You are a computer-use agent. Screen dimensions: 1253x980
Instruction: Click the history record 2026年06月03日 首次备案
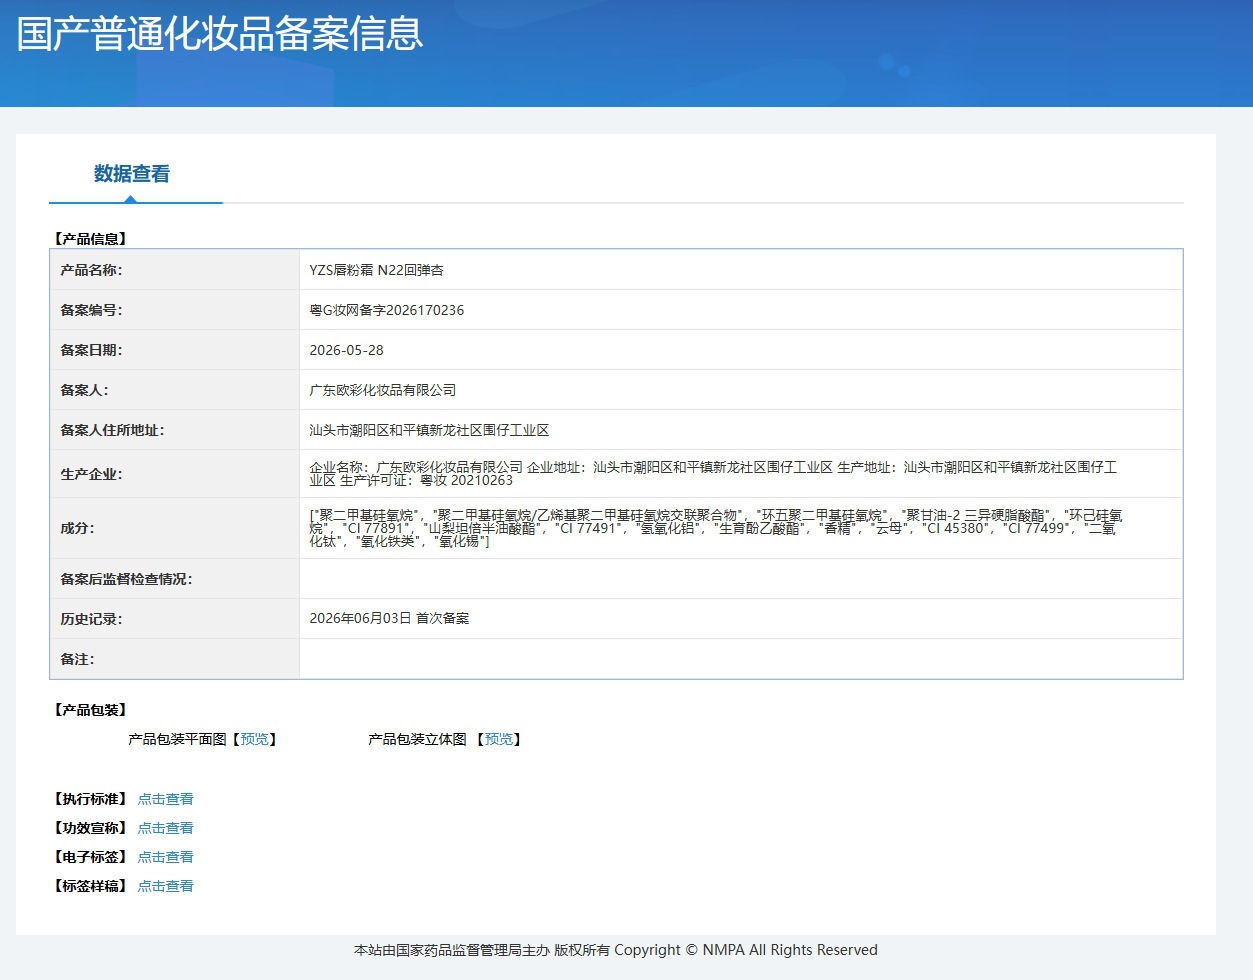(x=389, y=618)
